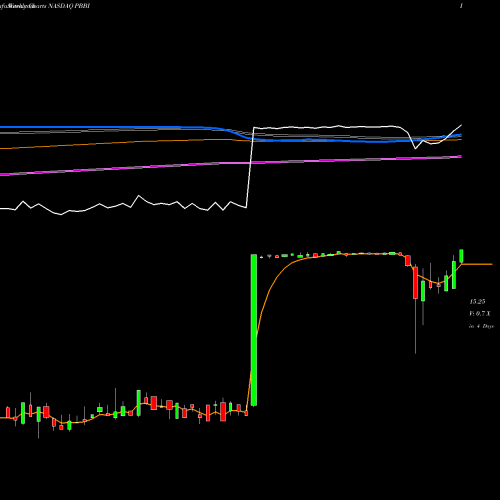Click the 15.25 price label
This screenshot has width=500, height=500.
tap(477, 302)
